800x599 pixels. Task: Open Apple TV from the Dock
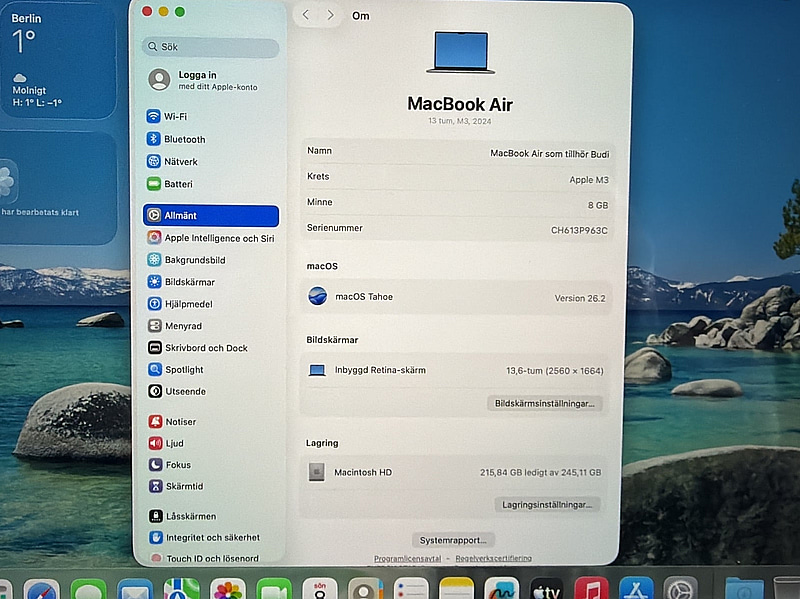pyautogui.click(x=546, y=590)
